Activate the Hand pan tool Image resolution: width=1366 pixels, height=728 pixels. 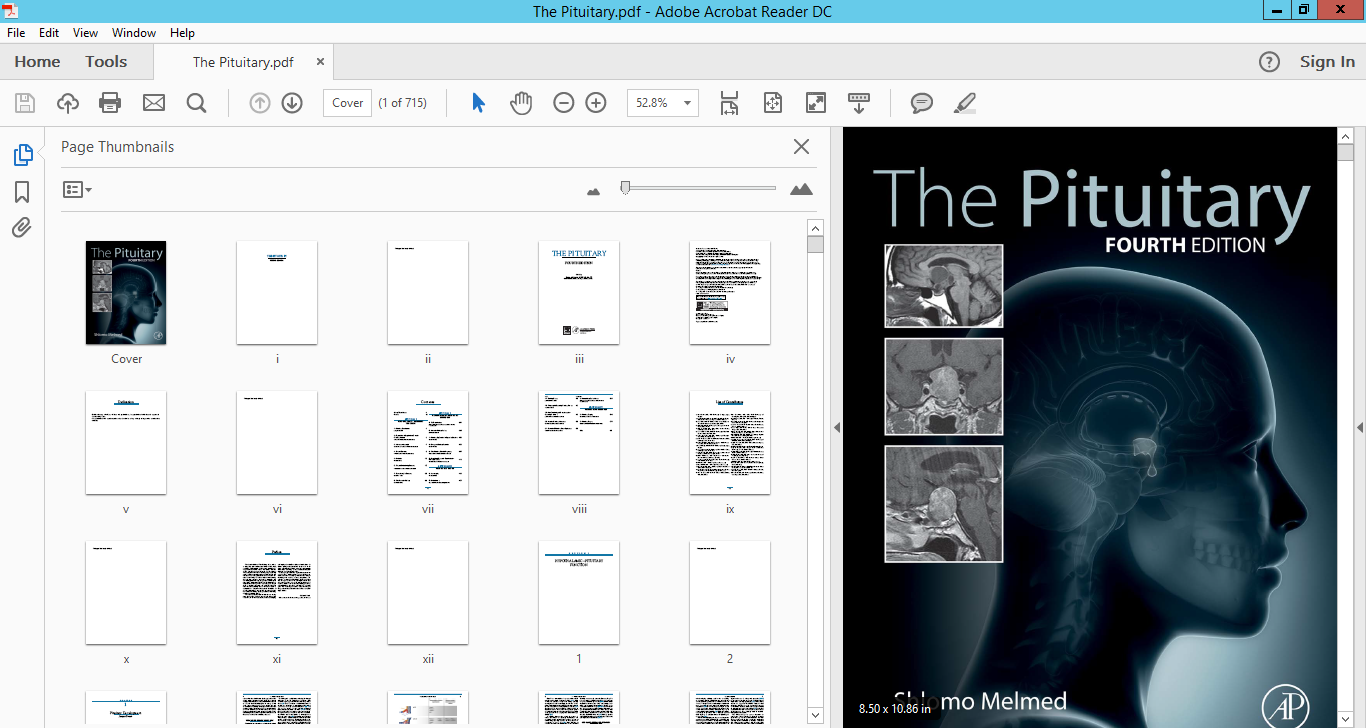(521, 103)
